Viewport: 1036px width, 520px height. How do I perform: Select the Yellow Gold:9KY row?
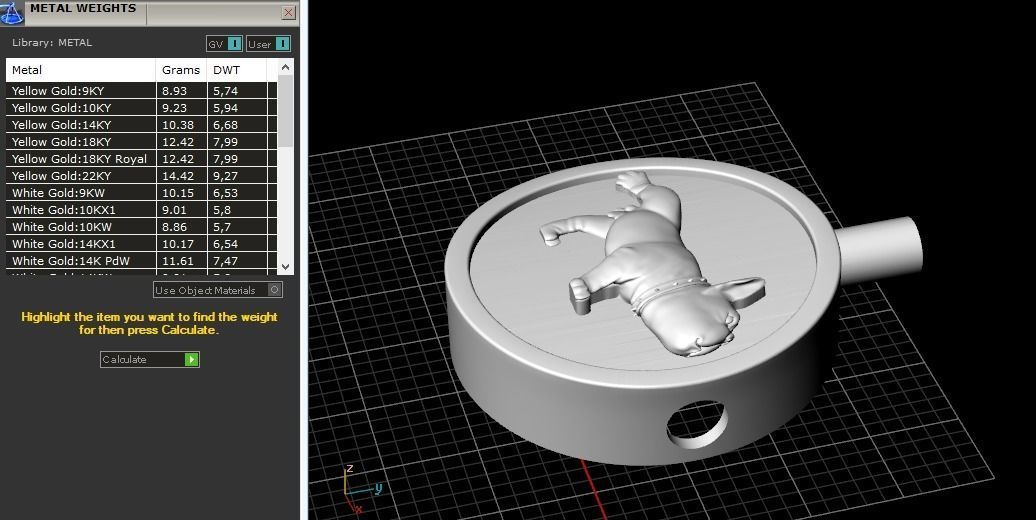[x=141, y=91]
